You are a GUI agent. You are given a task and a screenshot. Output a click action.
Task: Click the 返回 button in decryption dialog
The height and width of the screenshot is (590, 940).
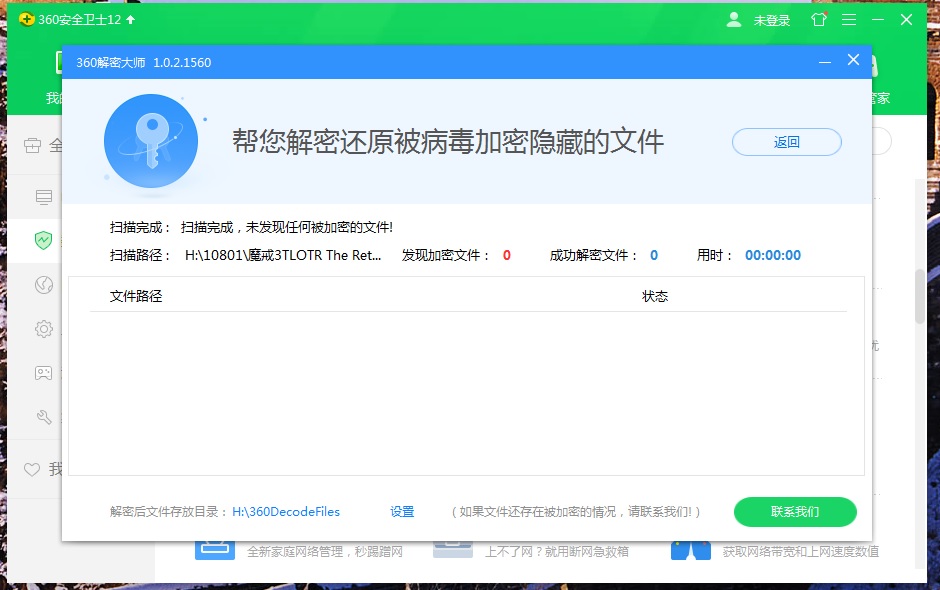(787, 142)
